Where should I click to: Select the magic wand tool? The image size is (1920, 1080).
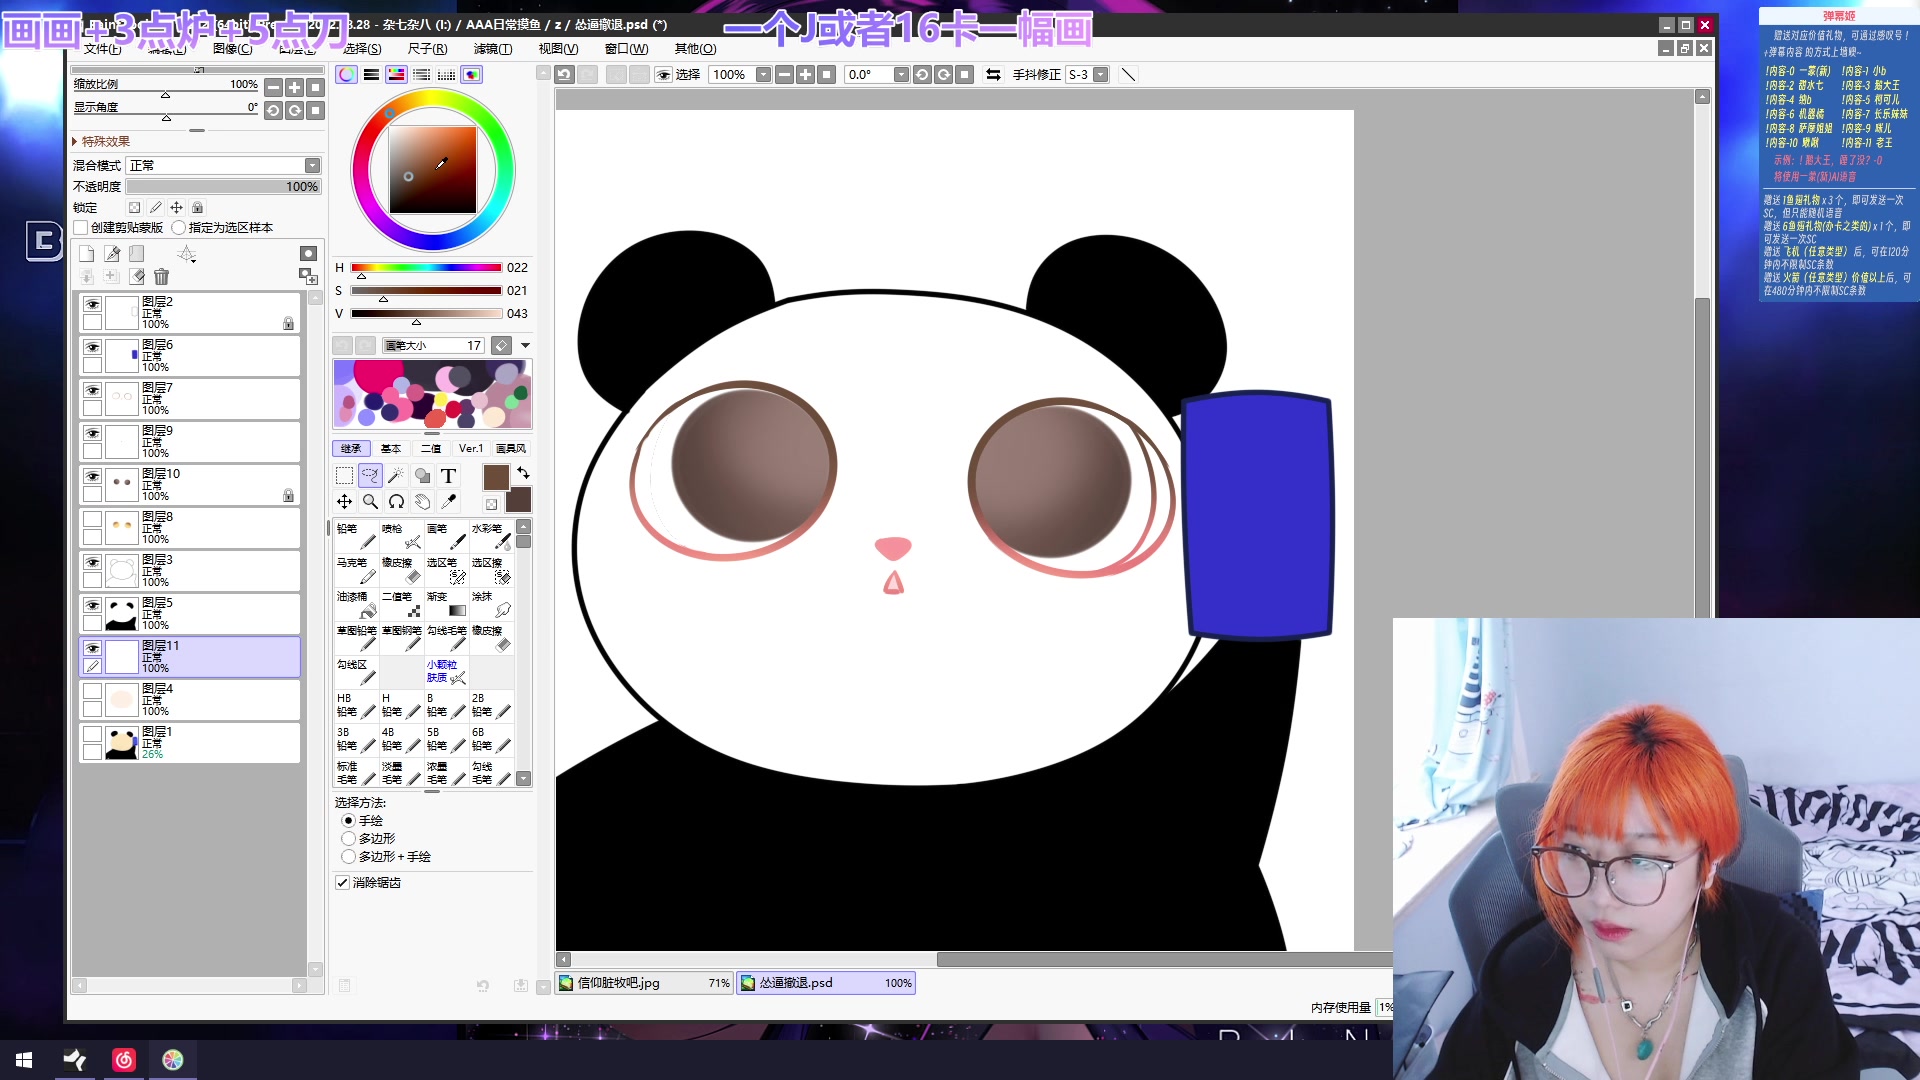(396, 476)
